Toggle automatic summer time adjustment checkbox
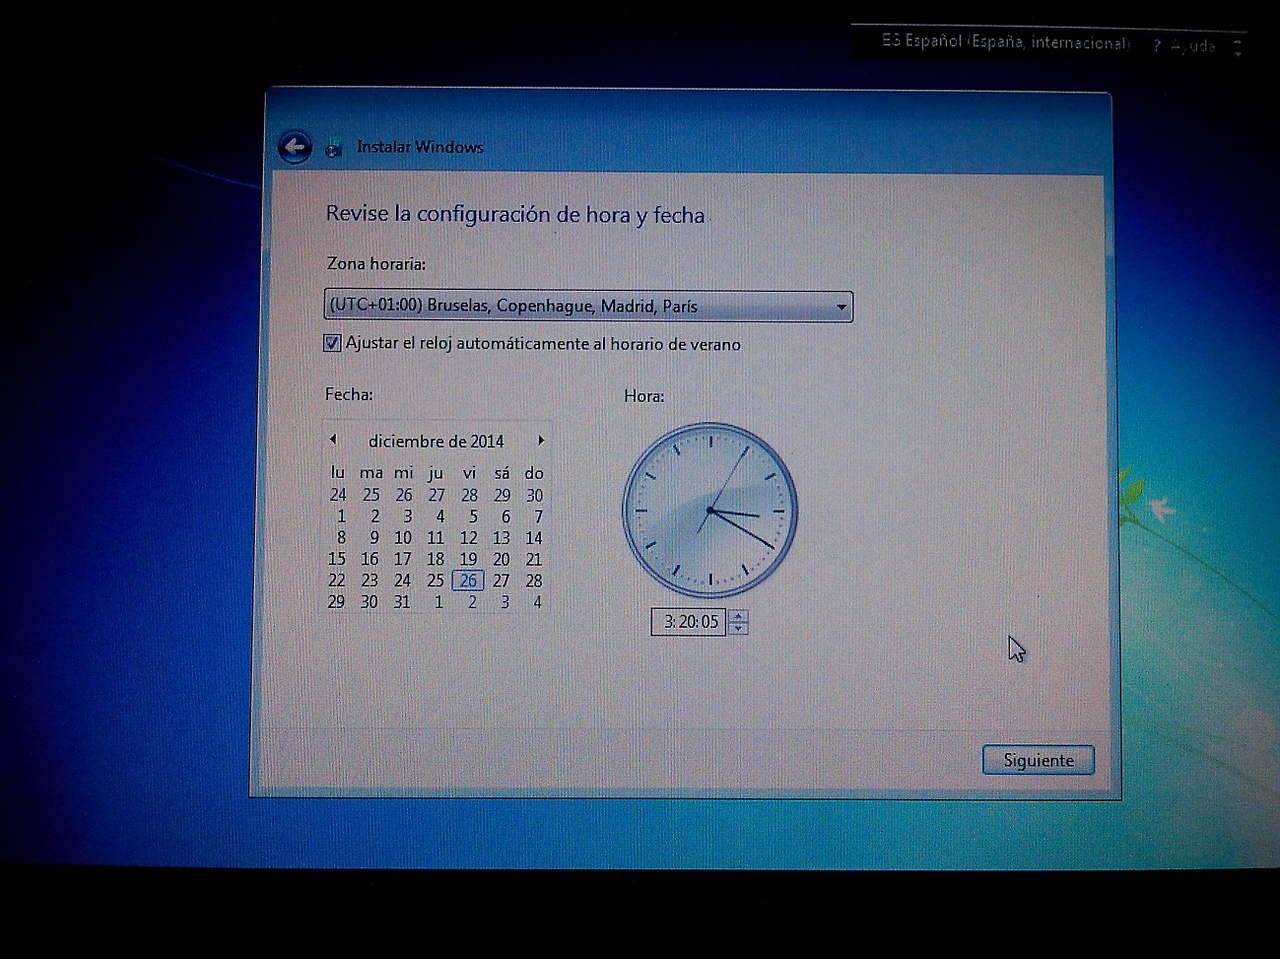Image resolution: width=1280 pixels, height=959 pixels. [x=332, y=343]
